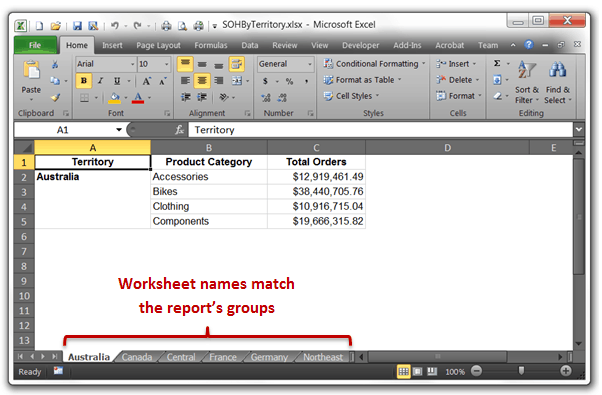Click the Orientation text angle icon
Viewport: 602px width, 395px height.
224,97
